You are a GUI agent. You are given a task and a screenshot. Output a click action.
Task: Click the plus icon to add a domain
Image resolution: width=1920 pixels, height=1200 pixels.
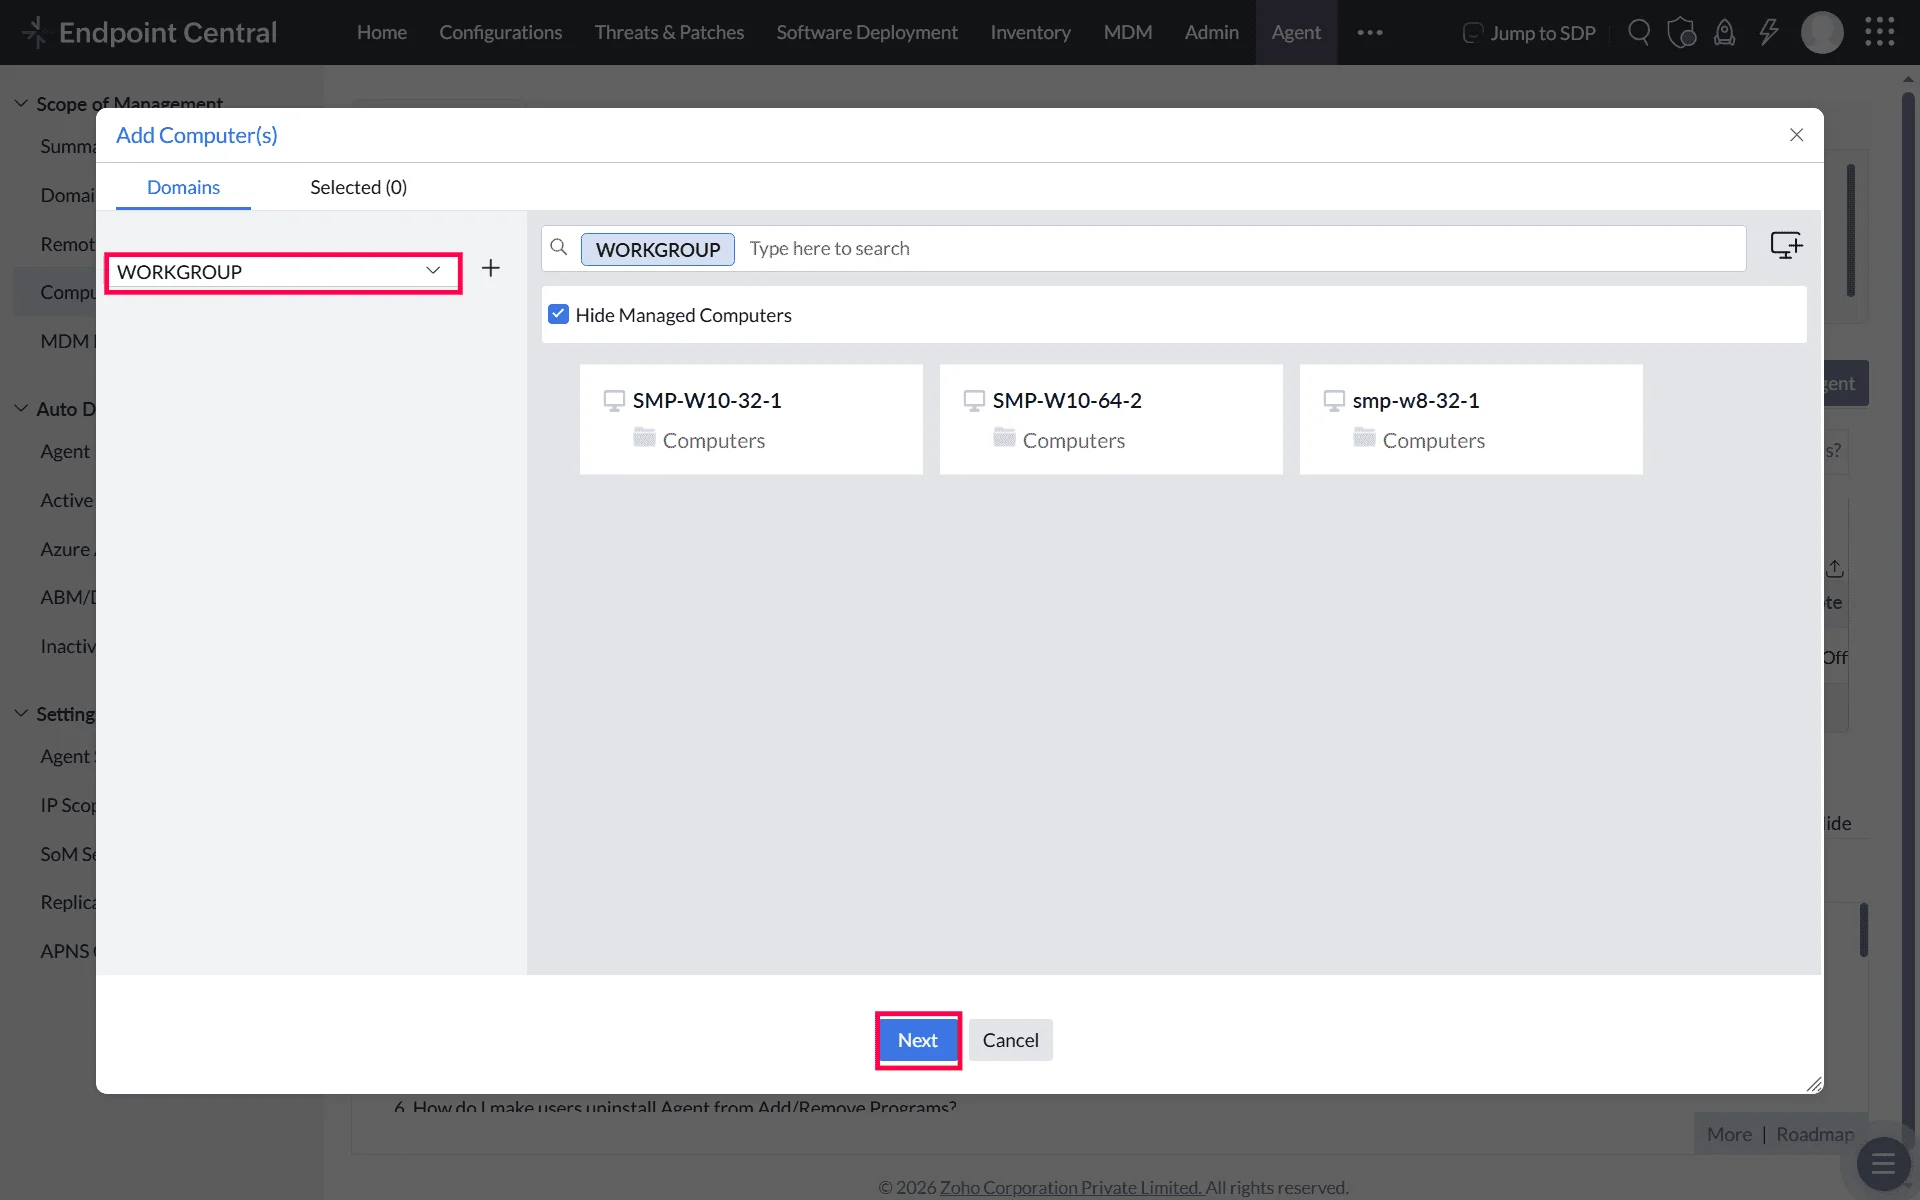click(491, 268)
